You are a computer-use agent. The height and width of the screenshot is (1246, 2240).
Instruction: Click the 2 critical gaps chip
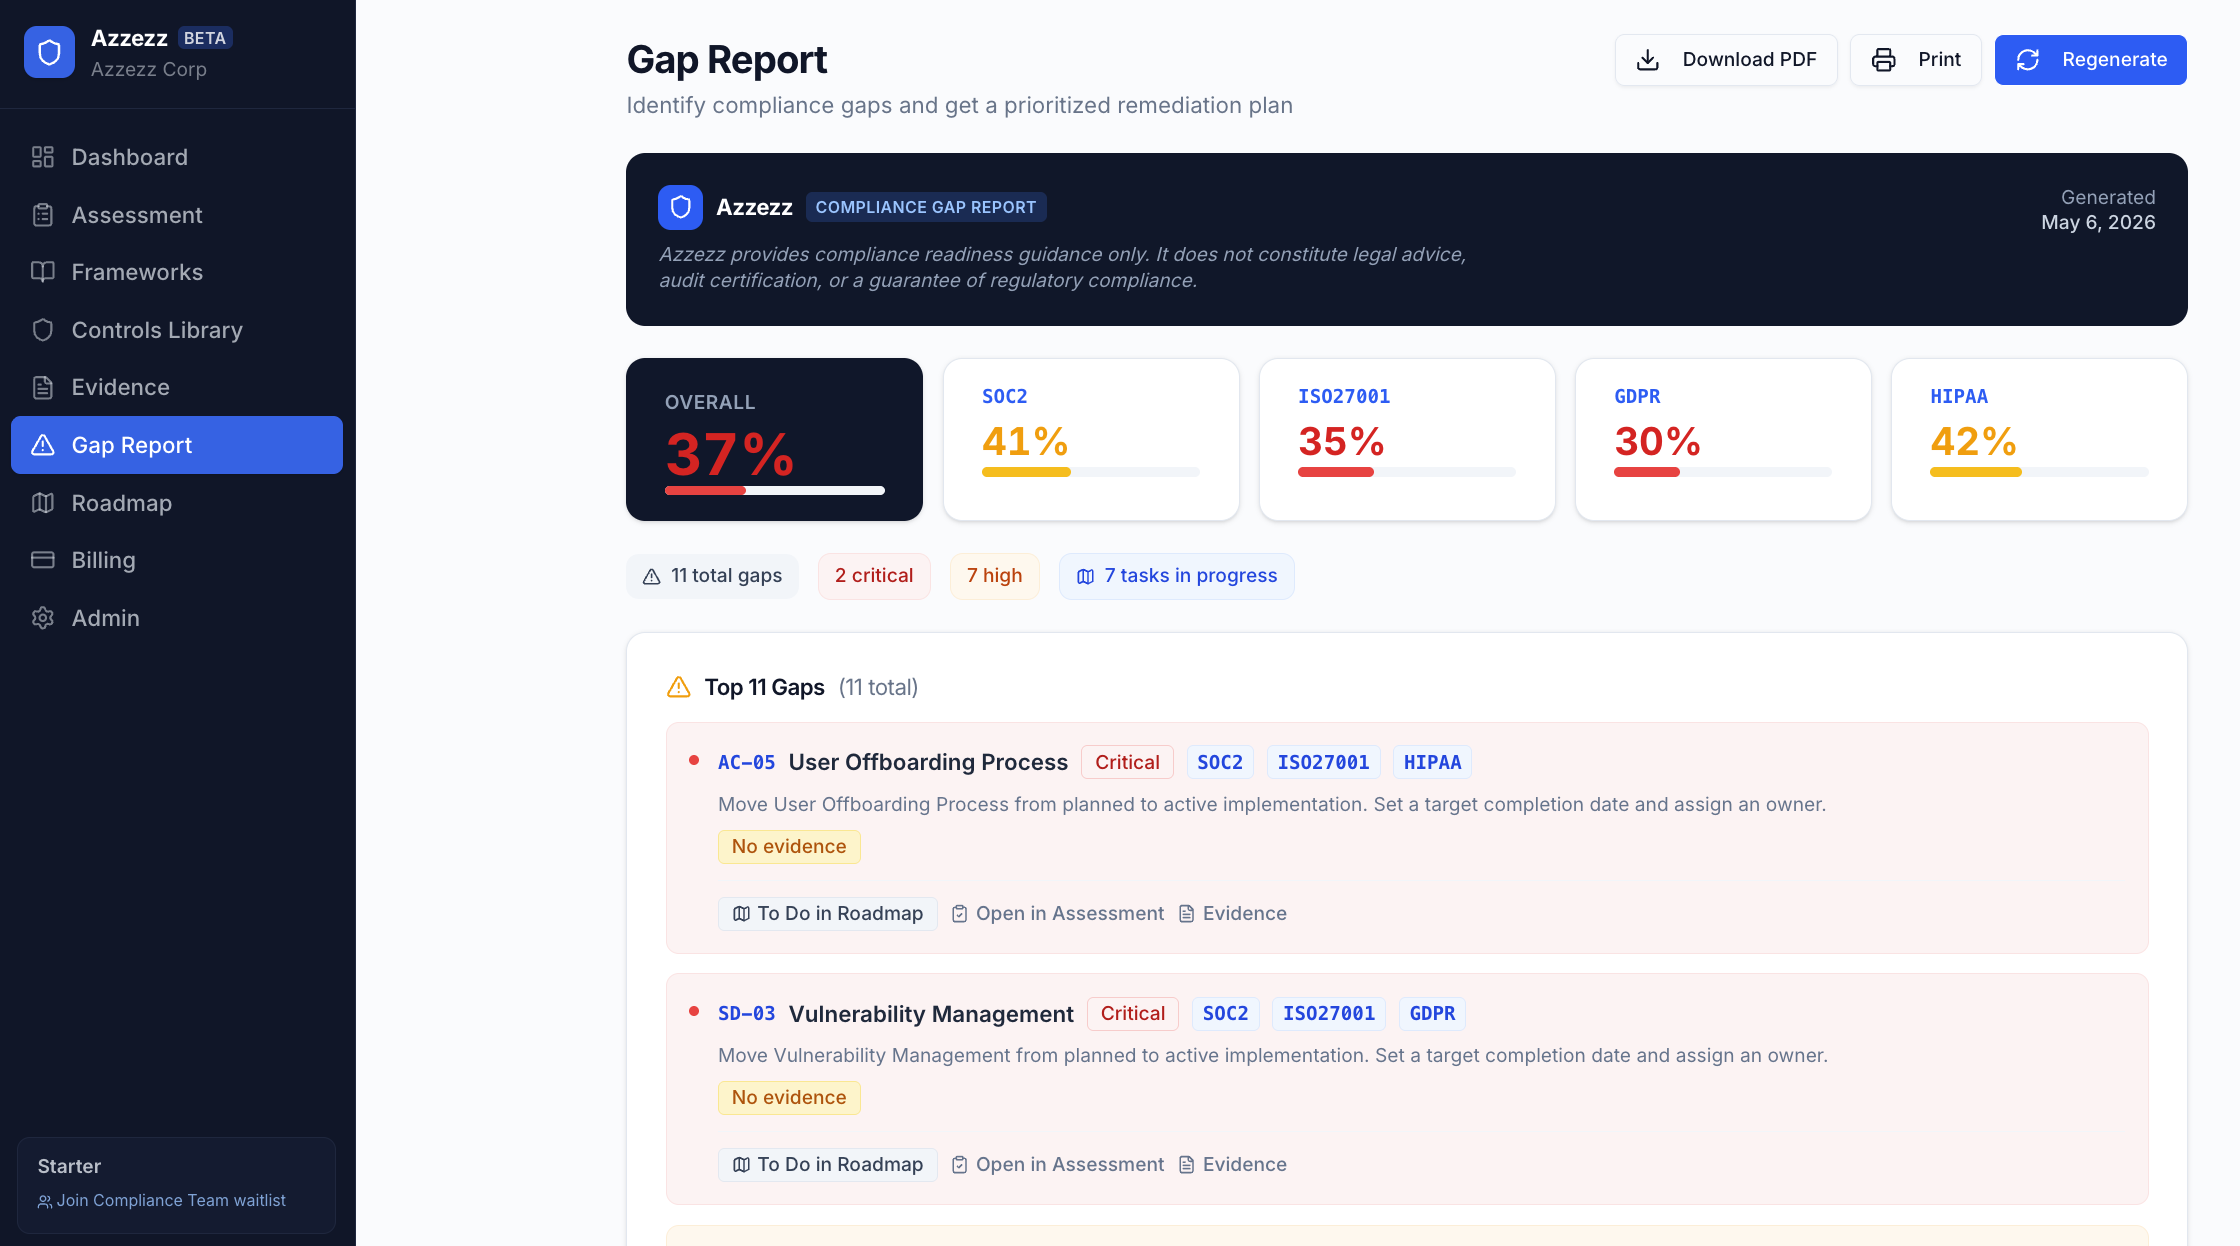coord(874,576)
